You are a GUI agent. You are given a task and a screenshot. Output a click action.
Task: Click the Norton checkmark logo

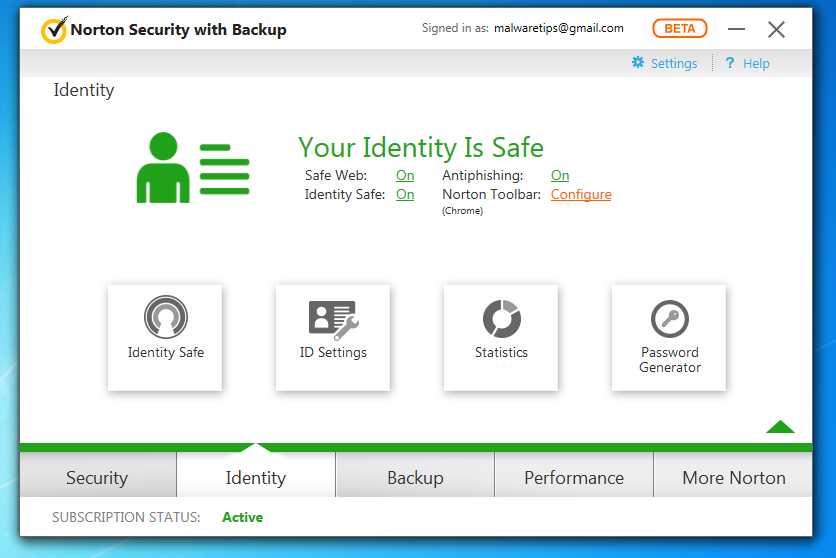(54, 30)
